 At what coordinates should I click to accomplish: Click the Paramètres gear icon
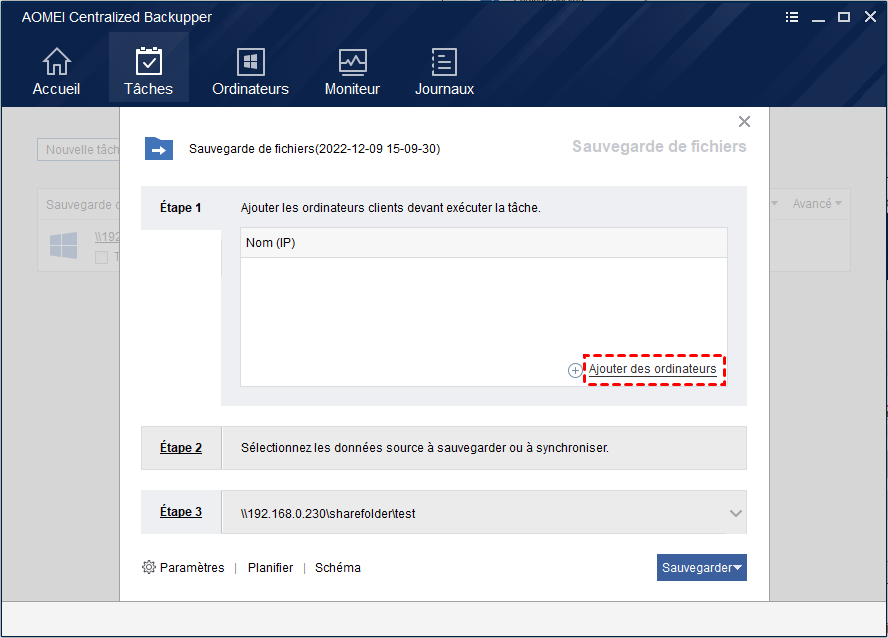point(149,567)
